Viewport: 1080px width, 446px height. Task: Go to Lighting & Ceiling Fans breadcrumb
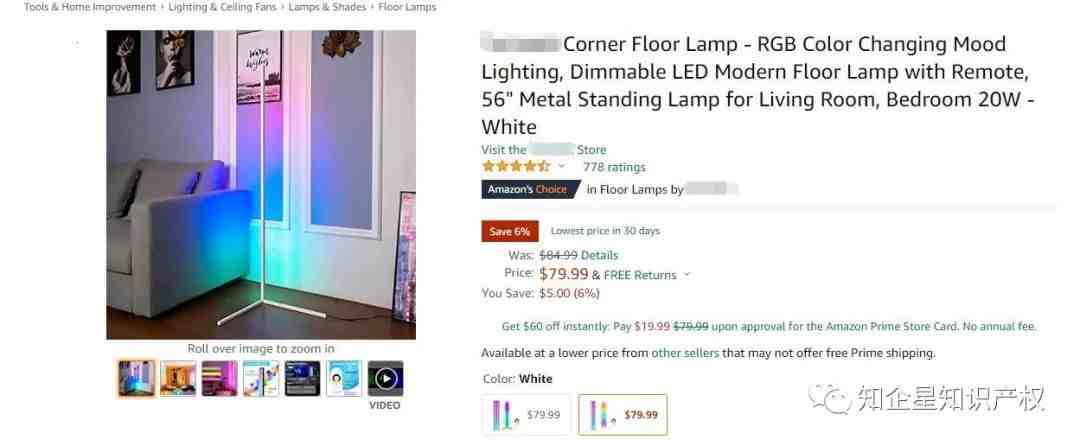coord(222,7)
